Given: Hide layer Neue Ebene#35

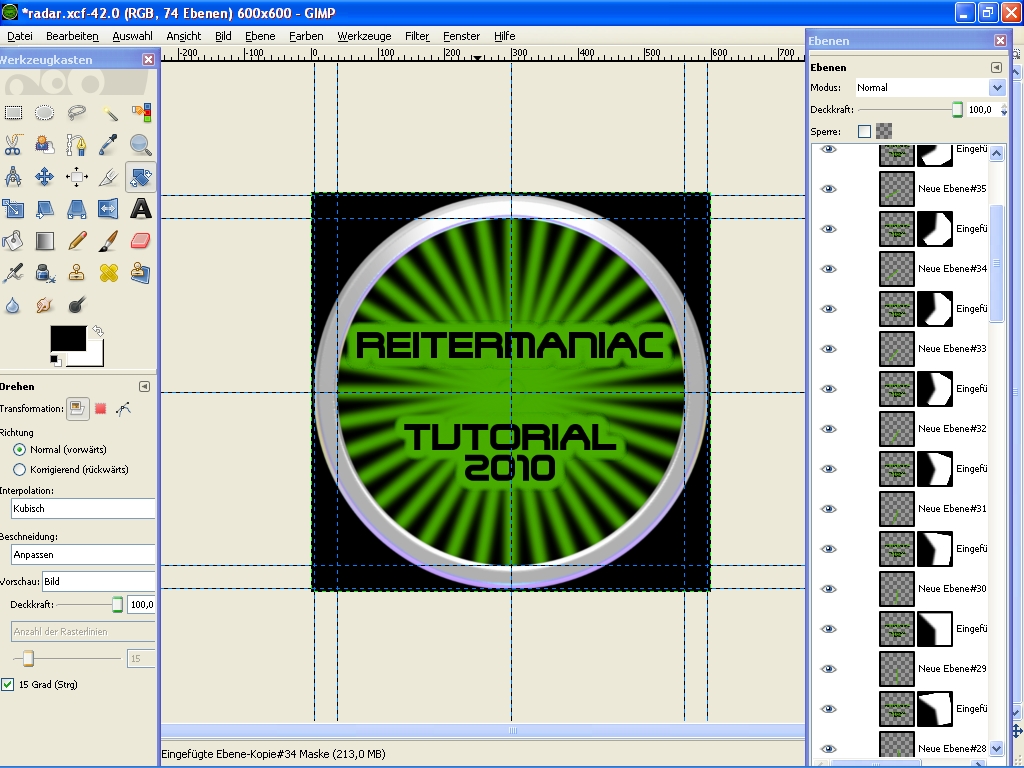Looking at the screenshot, I should click(x=828, y=189).
